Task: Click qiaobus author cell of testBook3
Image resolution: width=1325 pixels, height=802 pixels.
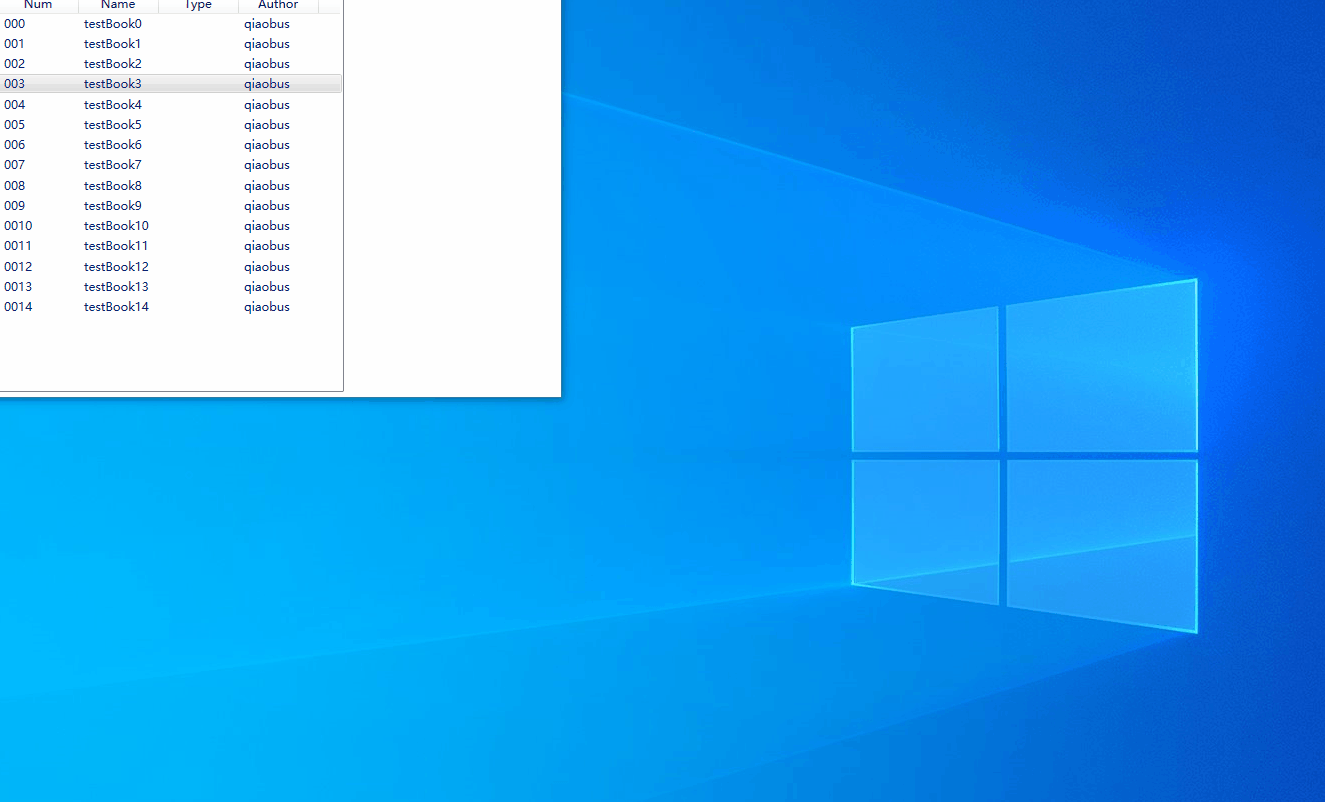Action: click(267, 84)
